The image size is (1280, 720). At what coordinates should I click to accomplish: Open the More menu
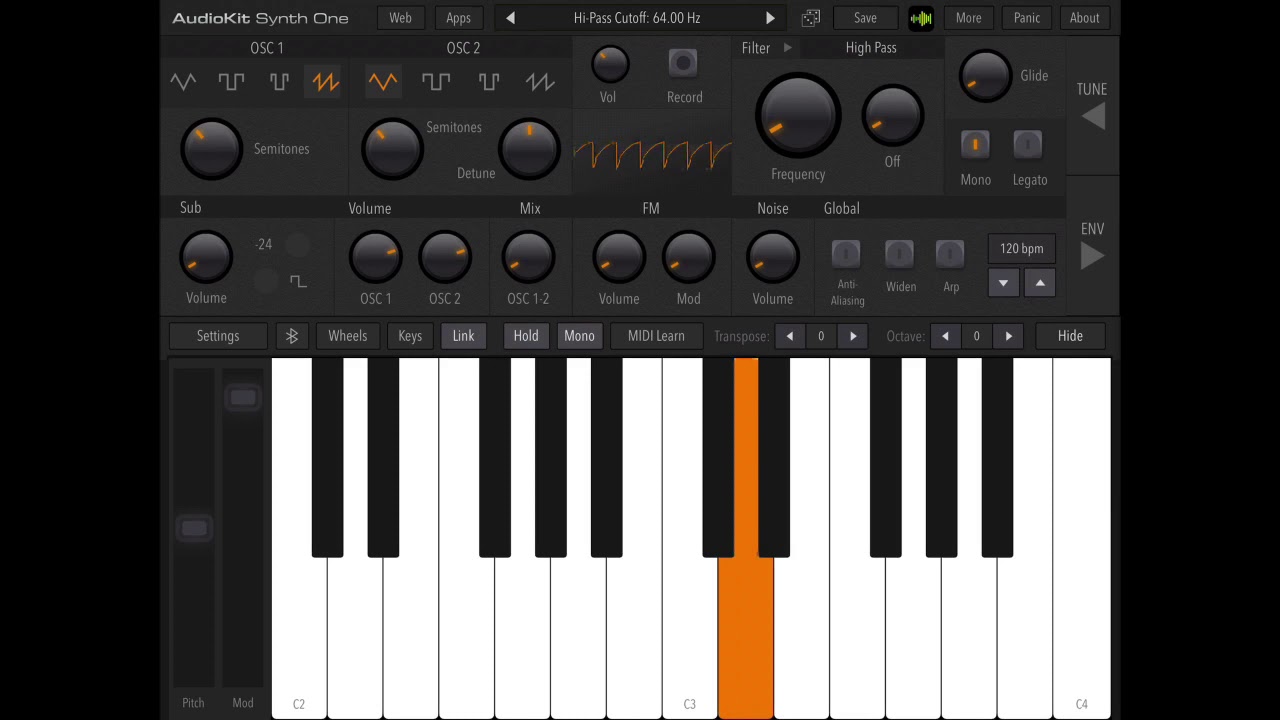[x=968, y=18]
